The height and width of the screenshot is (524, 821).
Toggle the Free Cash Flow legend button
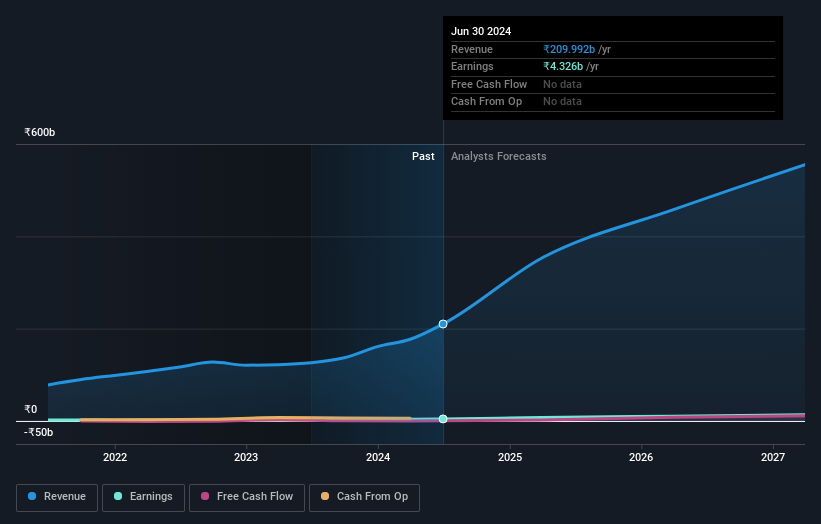[247, 497]
